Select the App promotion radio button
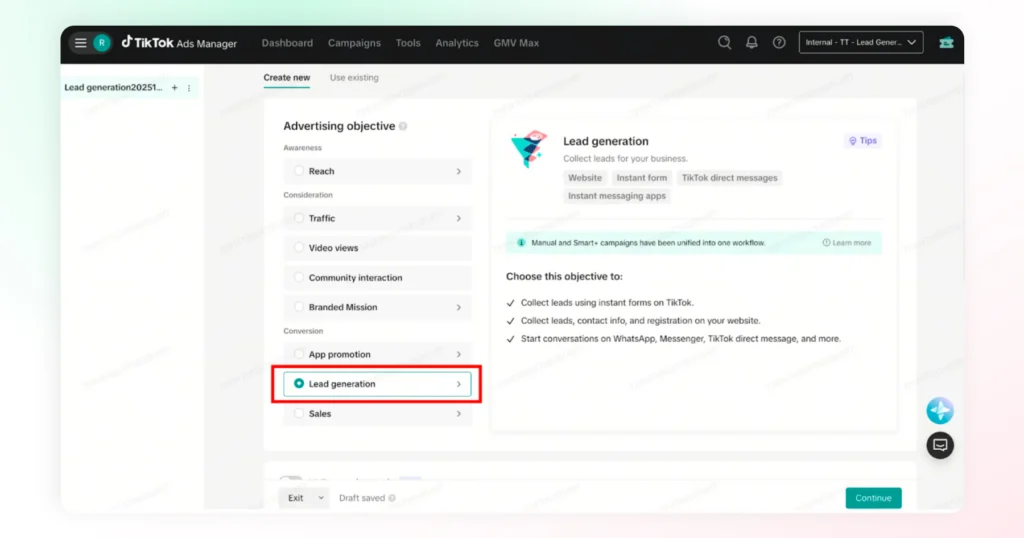Screen dimensions: 1024x538 pos(298,354)
